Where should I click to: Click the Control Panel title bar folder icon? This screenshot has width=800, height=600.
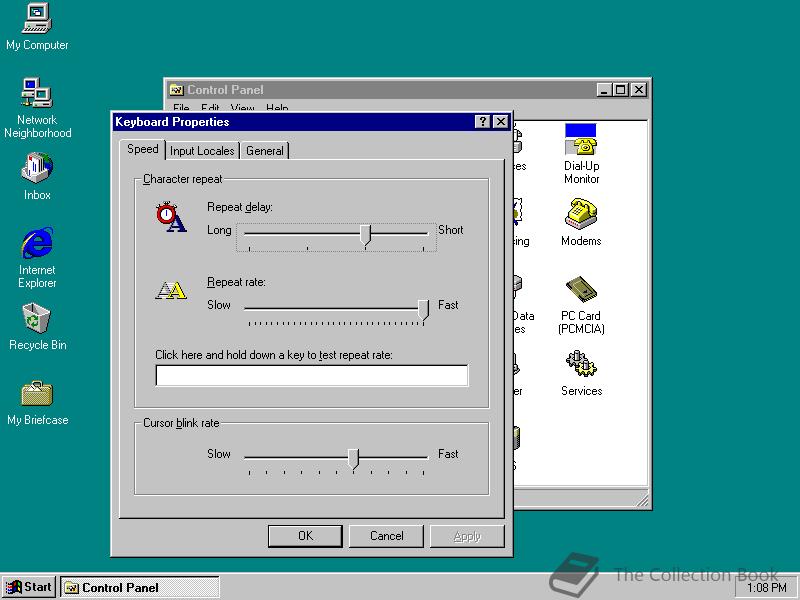(177, 90)
